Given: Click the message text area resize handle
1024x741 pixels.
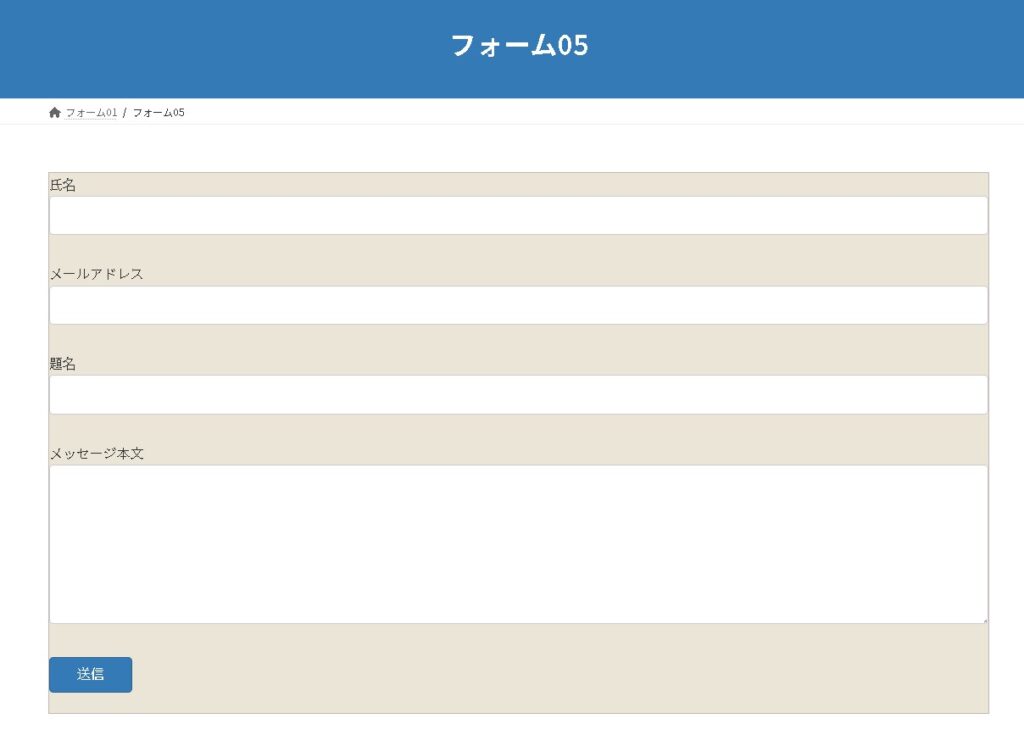Looking at the screenshot, I should (x=984, y=620).
